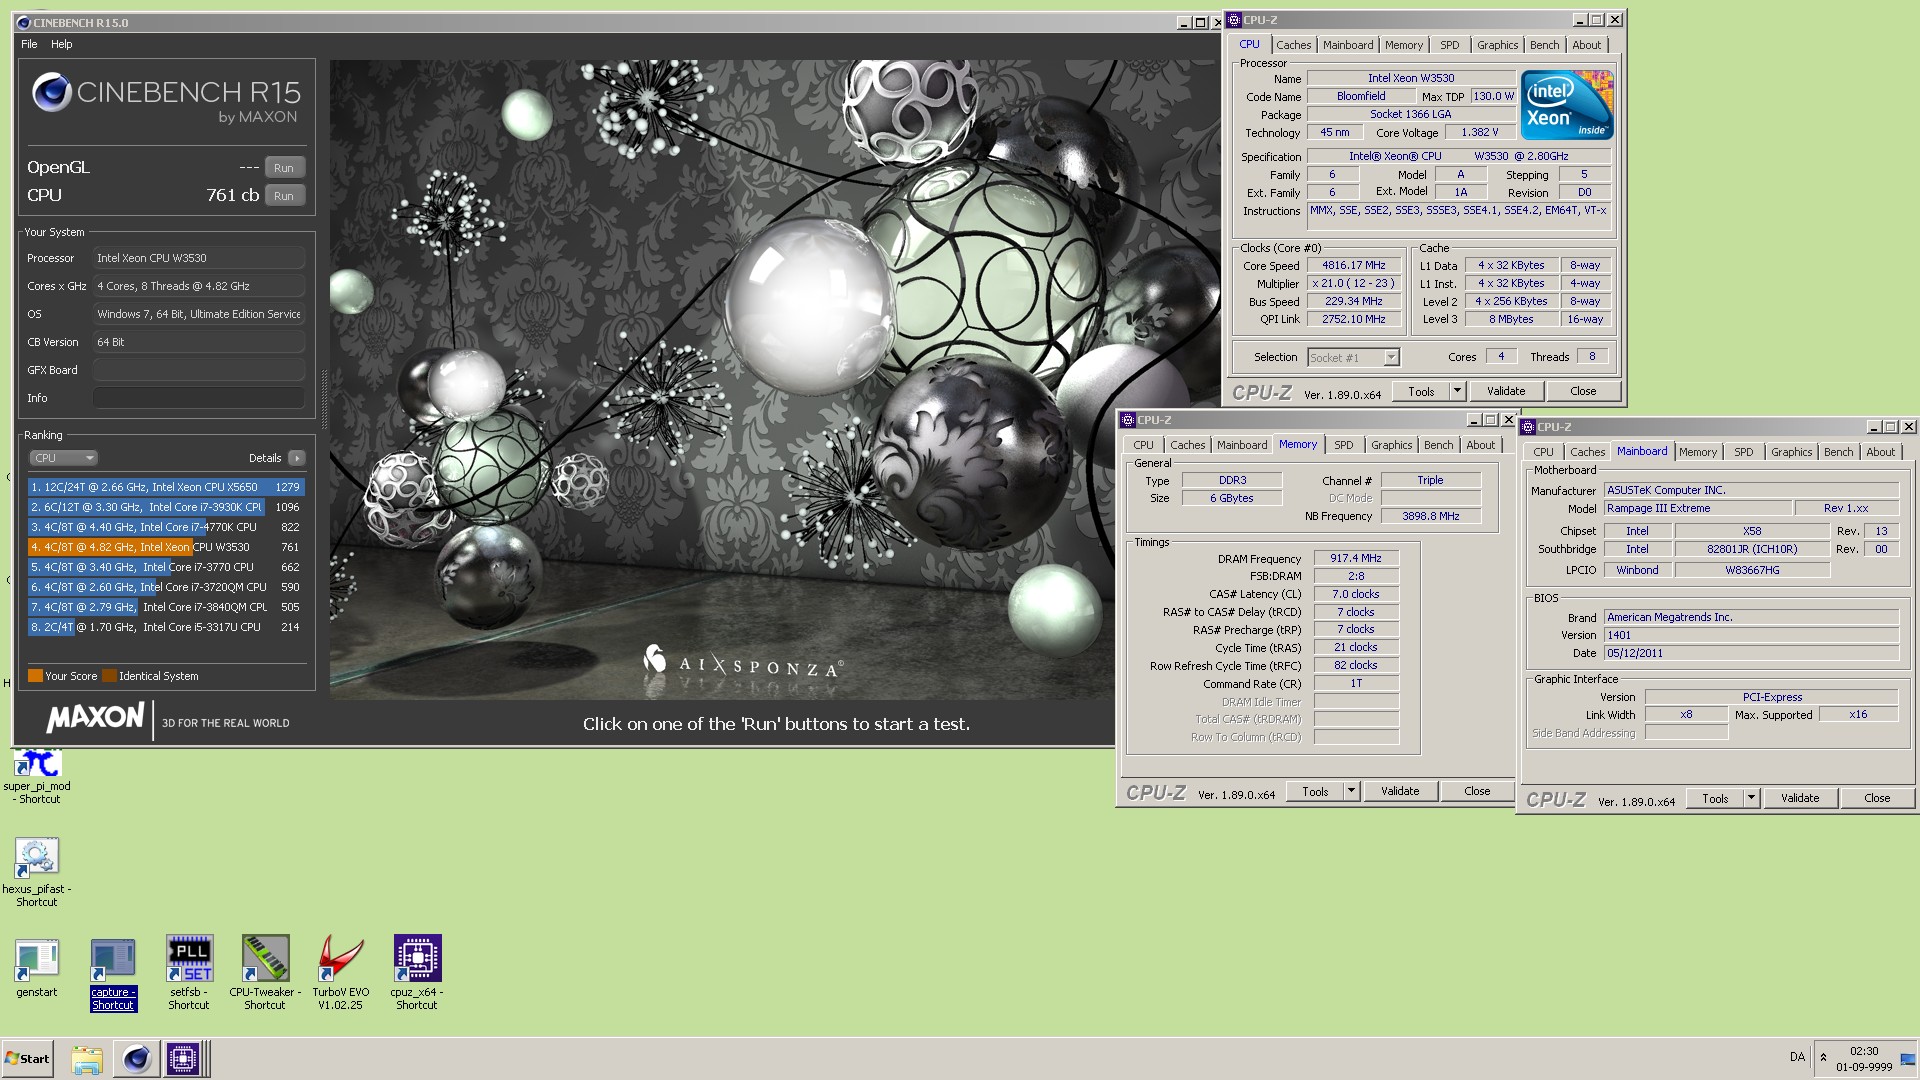
Task: Open hexus_pifast shortcut desktop icon
Action: 37,872
